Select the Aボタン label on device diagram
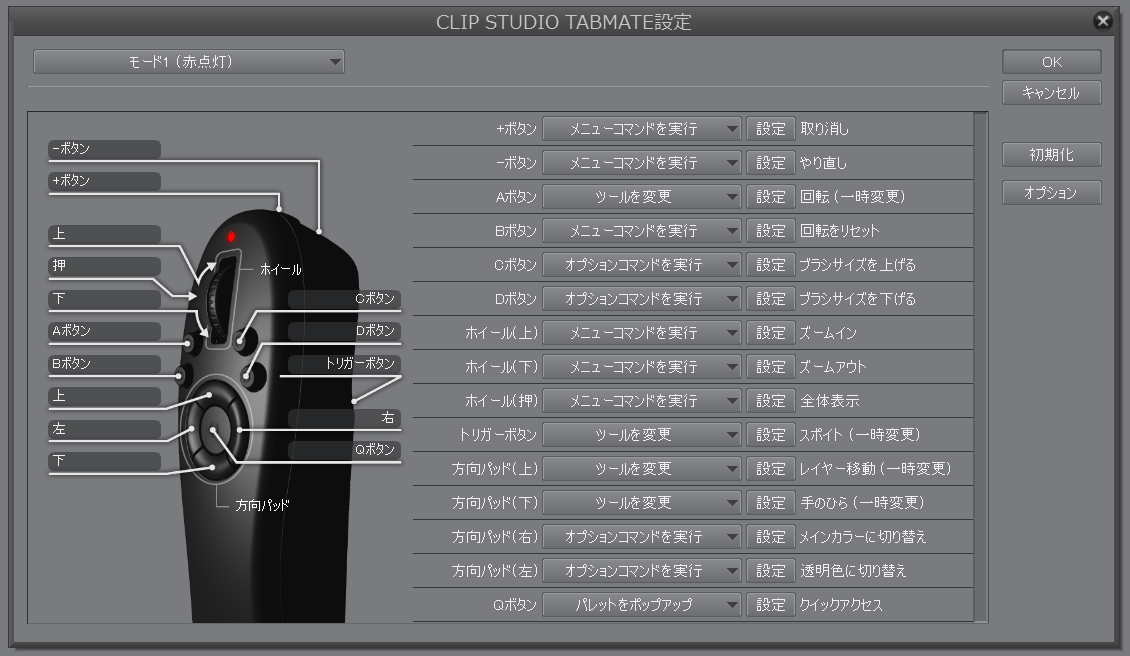The height and width of the screenshot is (656, 1130). [104, 331]
